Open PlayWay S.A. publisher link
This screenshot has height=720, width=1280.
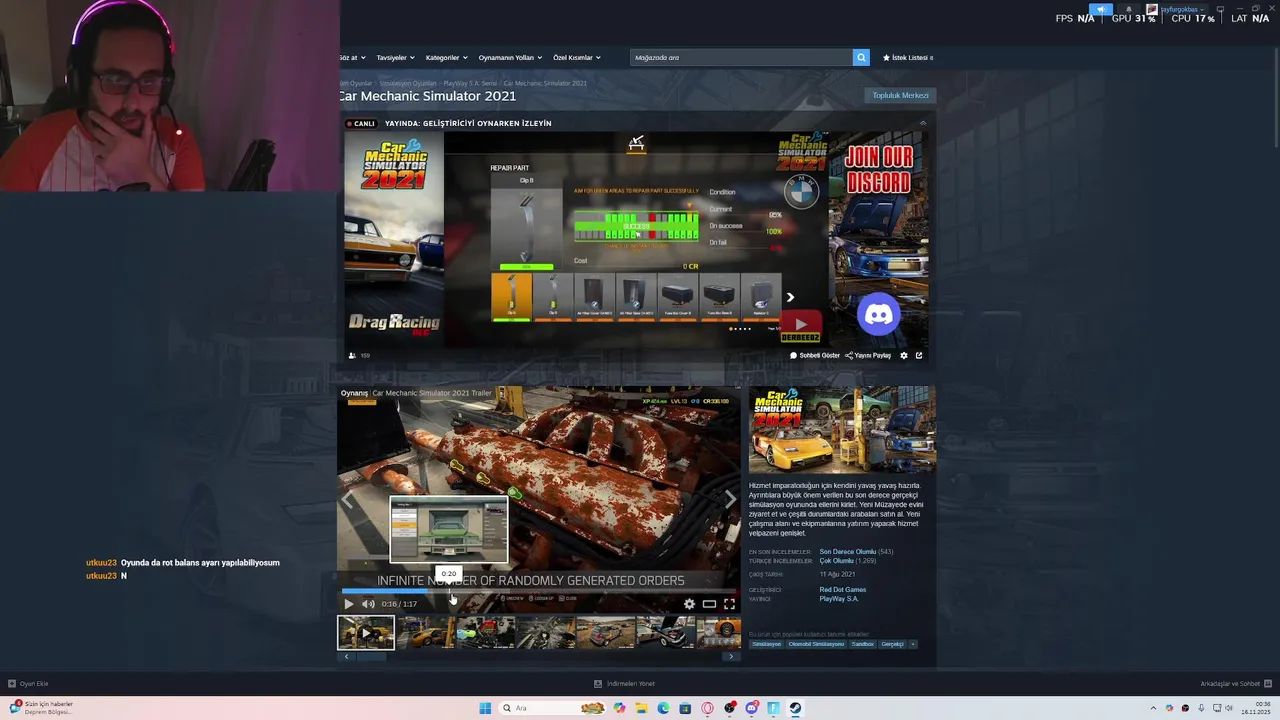click(x=839, y=598)
